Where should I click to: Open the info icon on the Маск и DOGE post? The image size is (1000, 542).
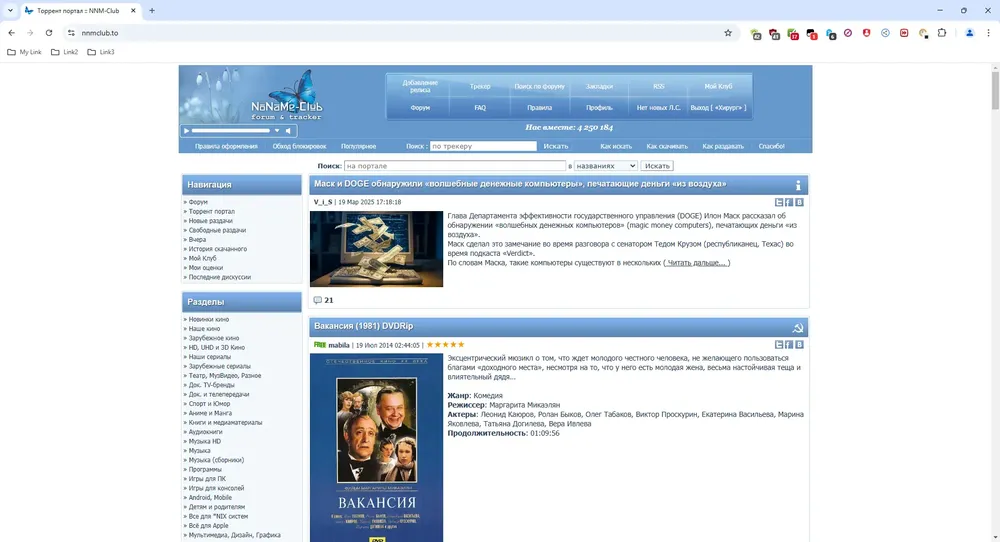tap(798, 185)
